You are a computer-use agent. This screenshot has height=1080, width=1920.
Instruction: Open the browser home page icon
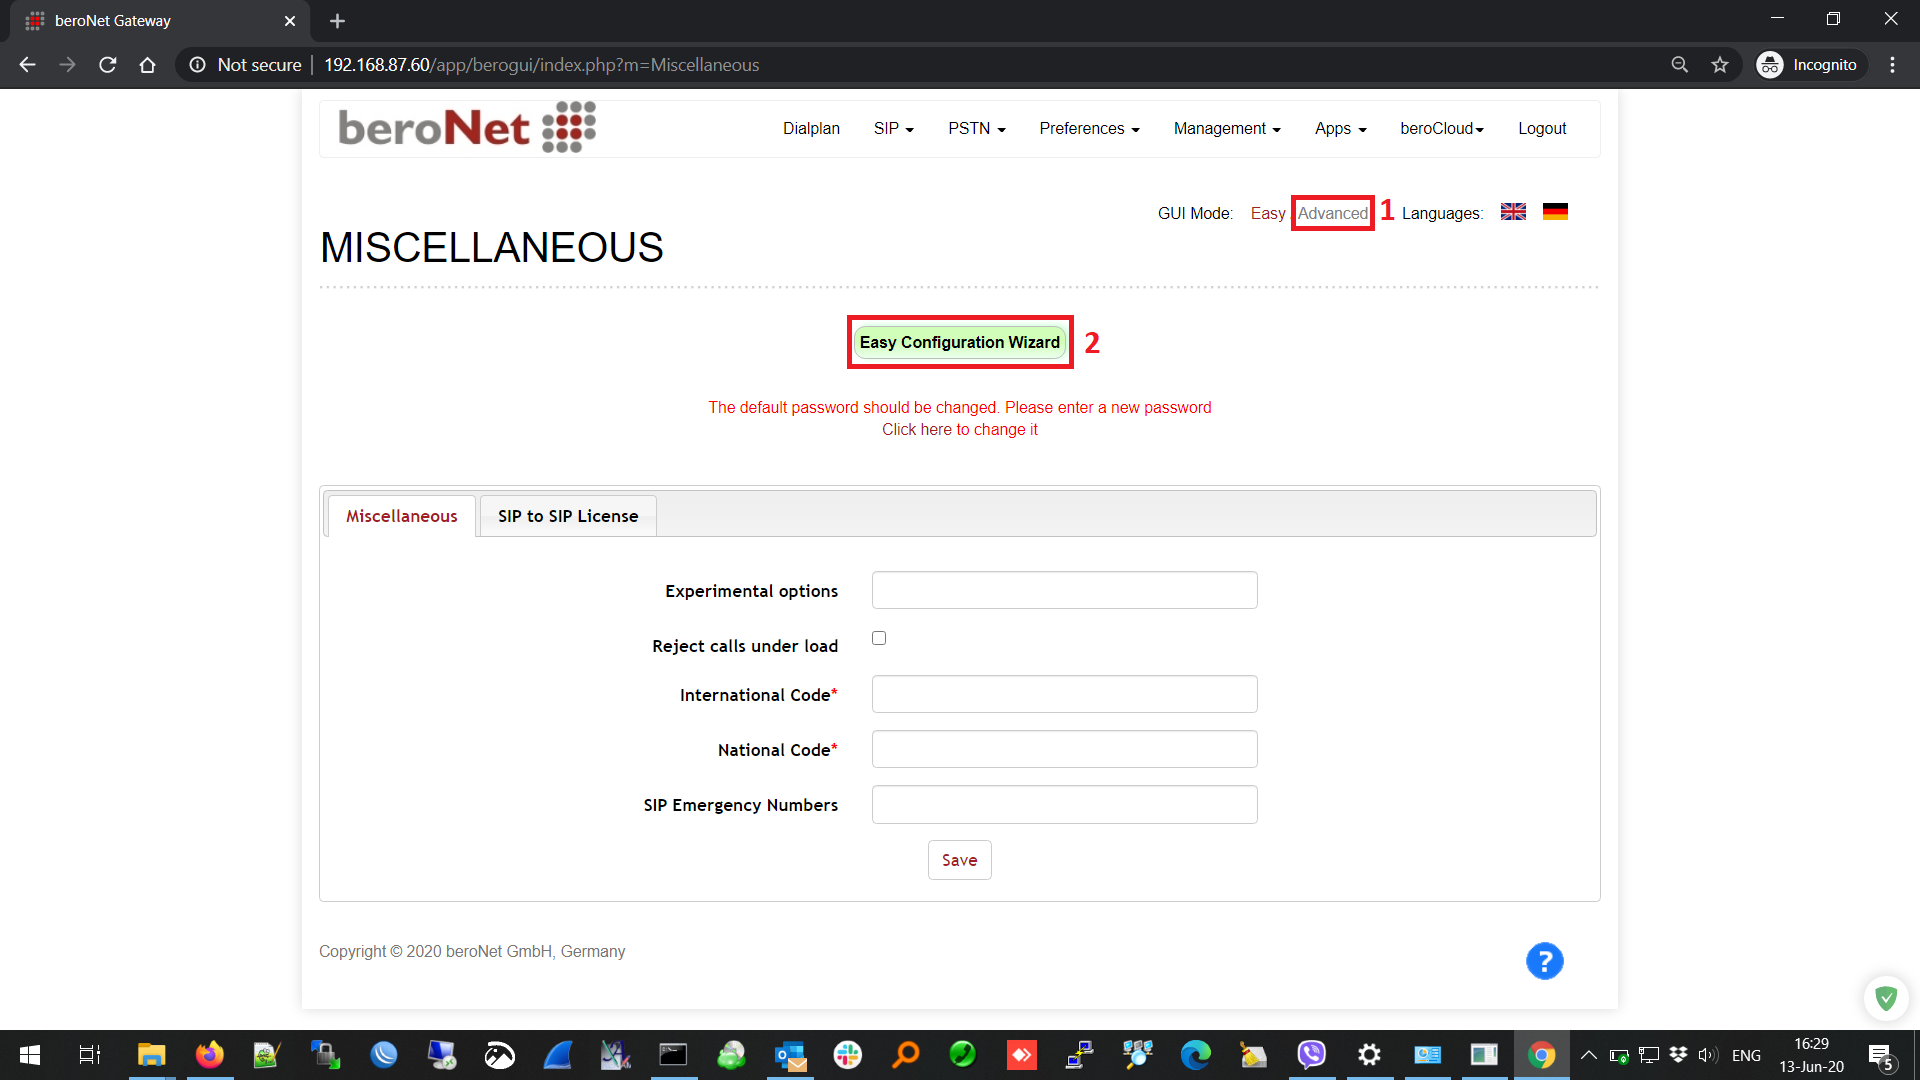147,65
